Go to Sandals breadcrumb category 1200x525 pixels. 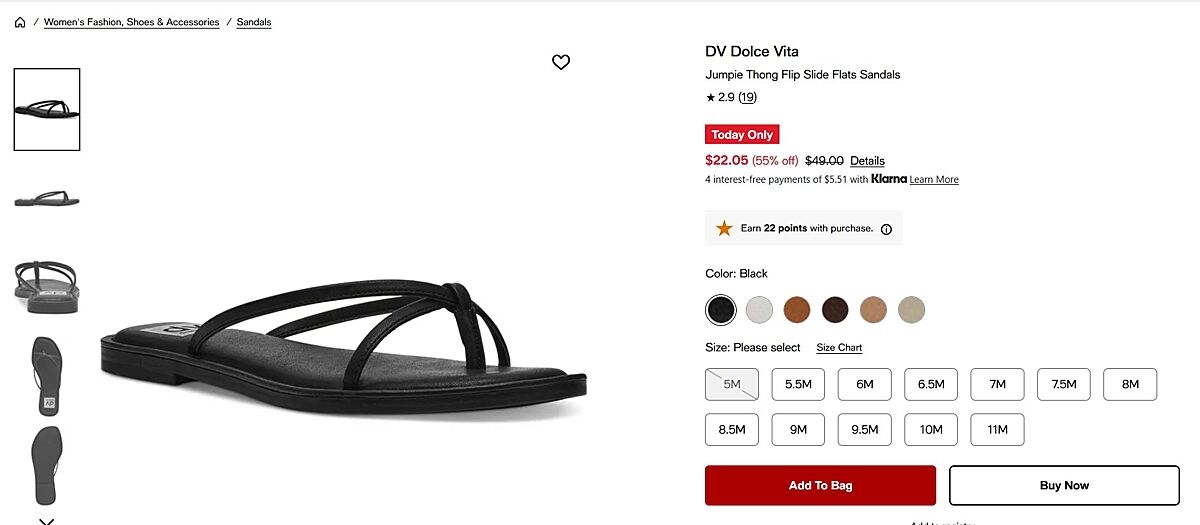[254, 22]
